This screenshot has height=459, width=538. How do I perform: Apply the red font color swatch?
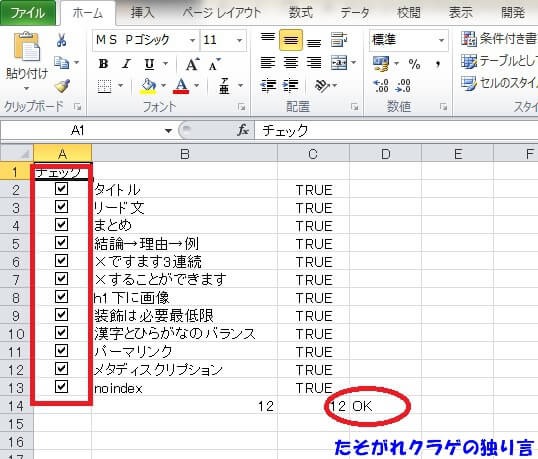[x=182, y=85]
